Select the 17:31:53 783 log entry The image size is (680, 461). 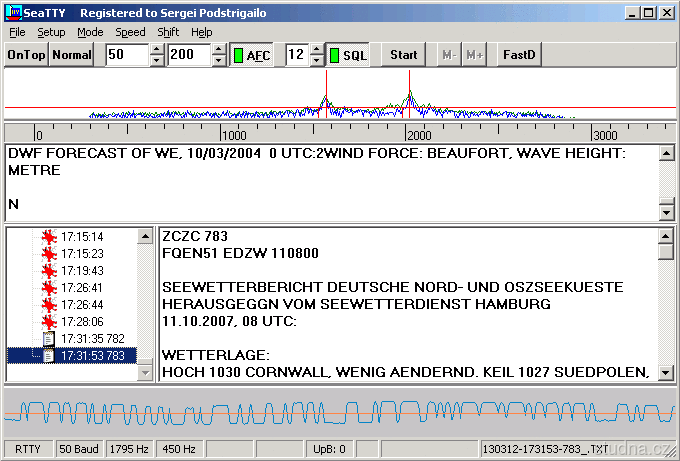(92, 356)
